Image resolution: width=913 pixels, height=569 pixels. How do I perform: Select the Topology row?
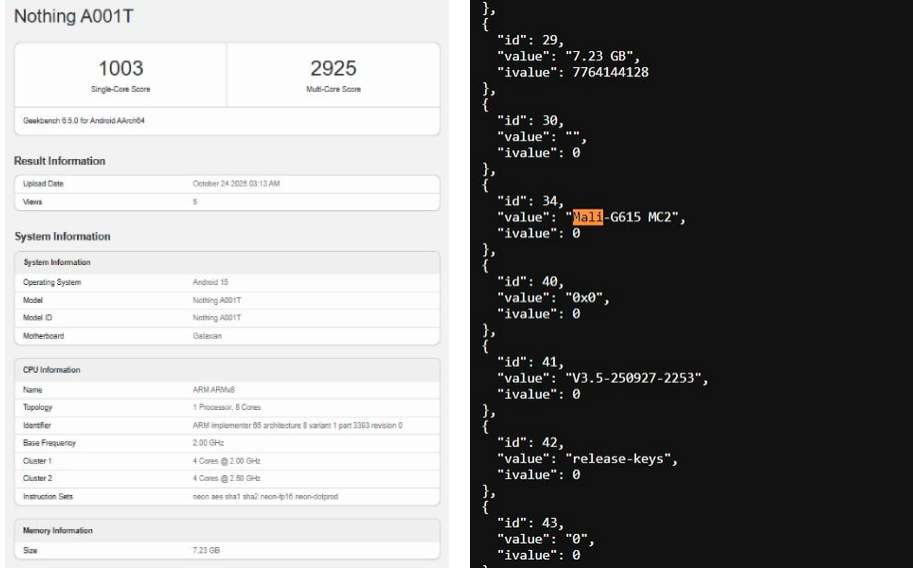(x=226, y=409)
